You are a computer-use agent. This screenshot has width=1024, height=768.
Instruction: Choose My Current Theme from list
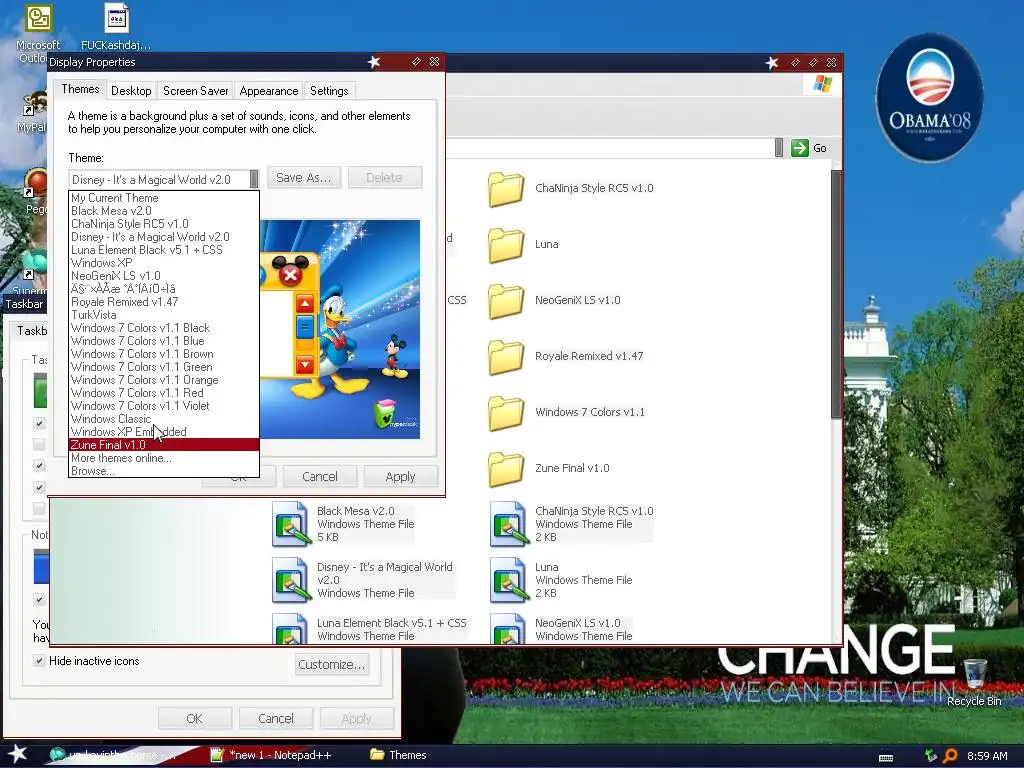(x=164, y=198)
